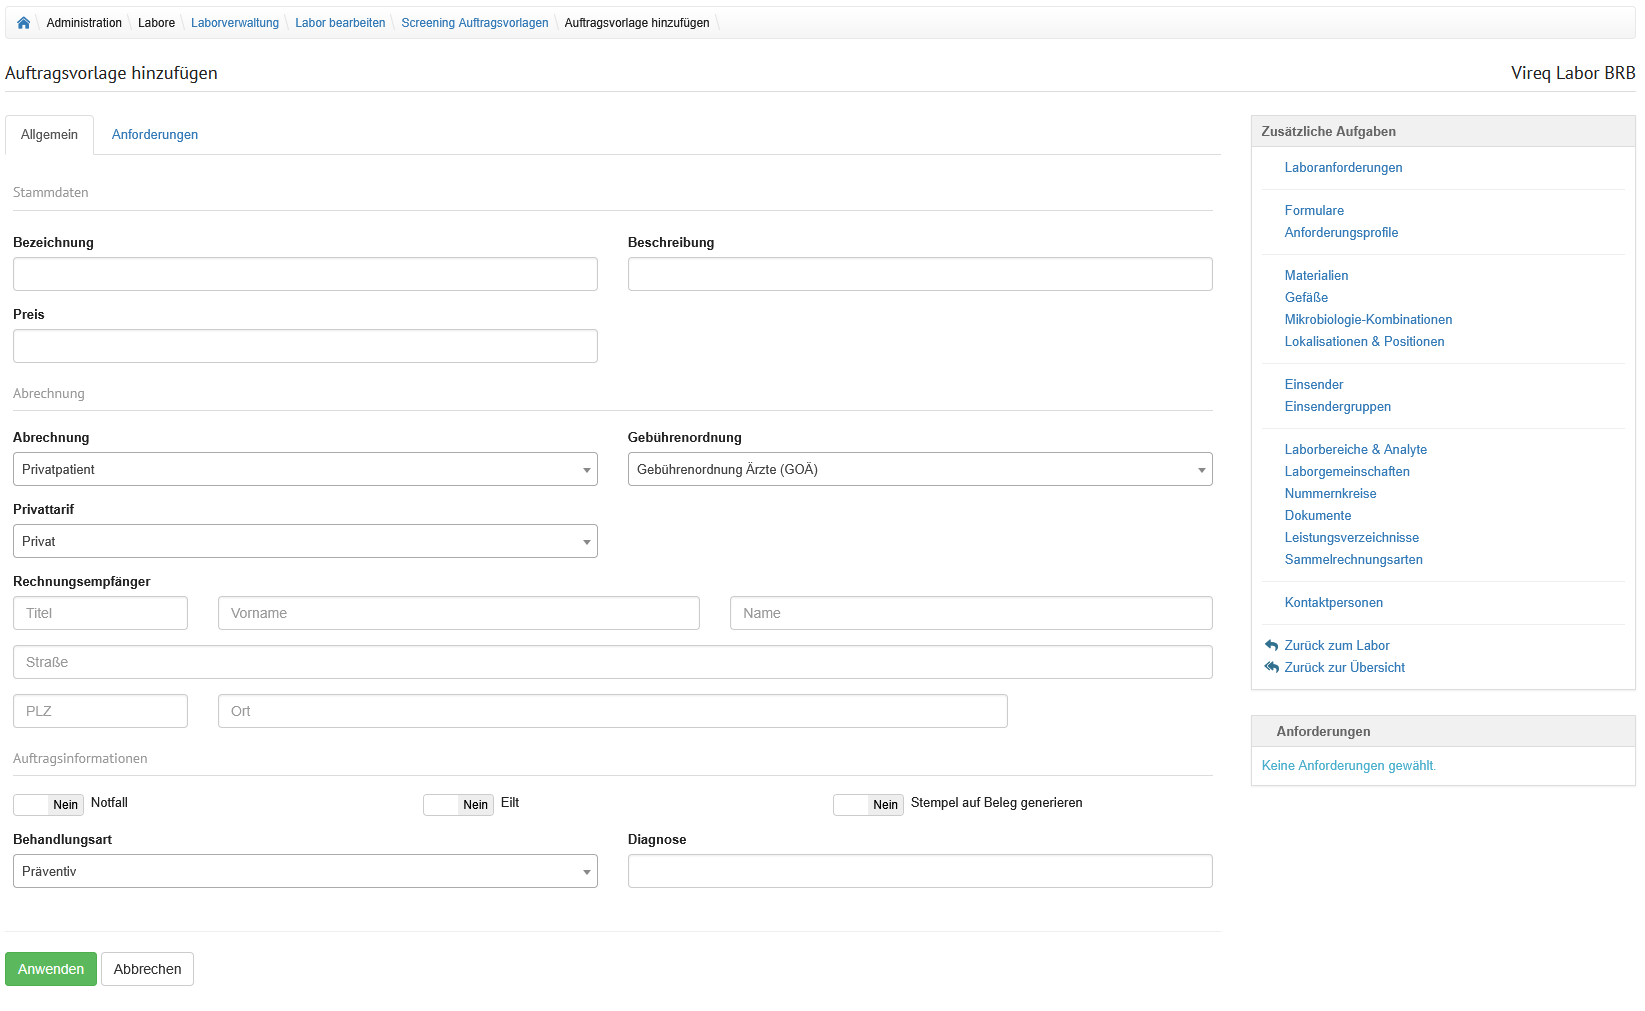The width and height of the screenshot is (1645, 1011).
Task: Go to Mikrobiologie-Kombinationen
Action: [1368, 320]
